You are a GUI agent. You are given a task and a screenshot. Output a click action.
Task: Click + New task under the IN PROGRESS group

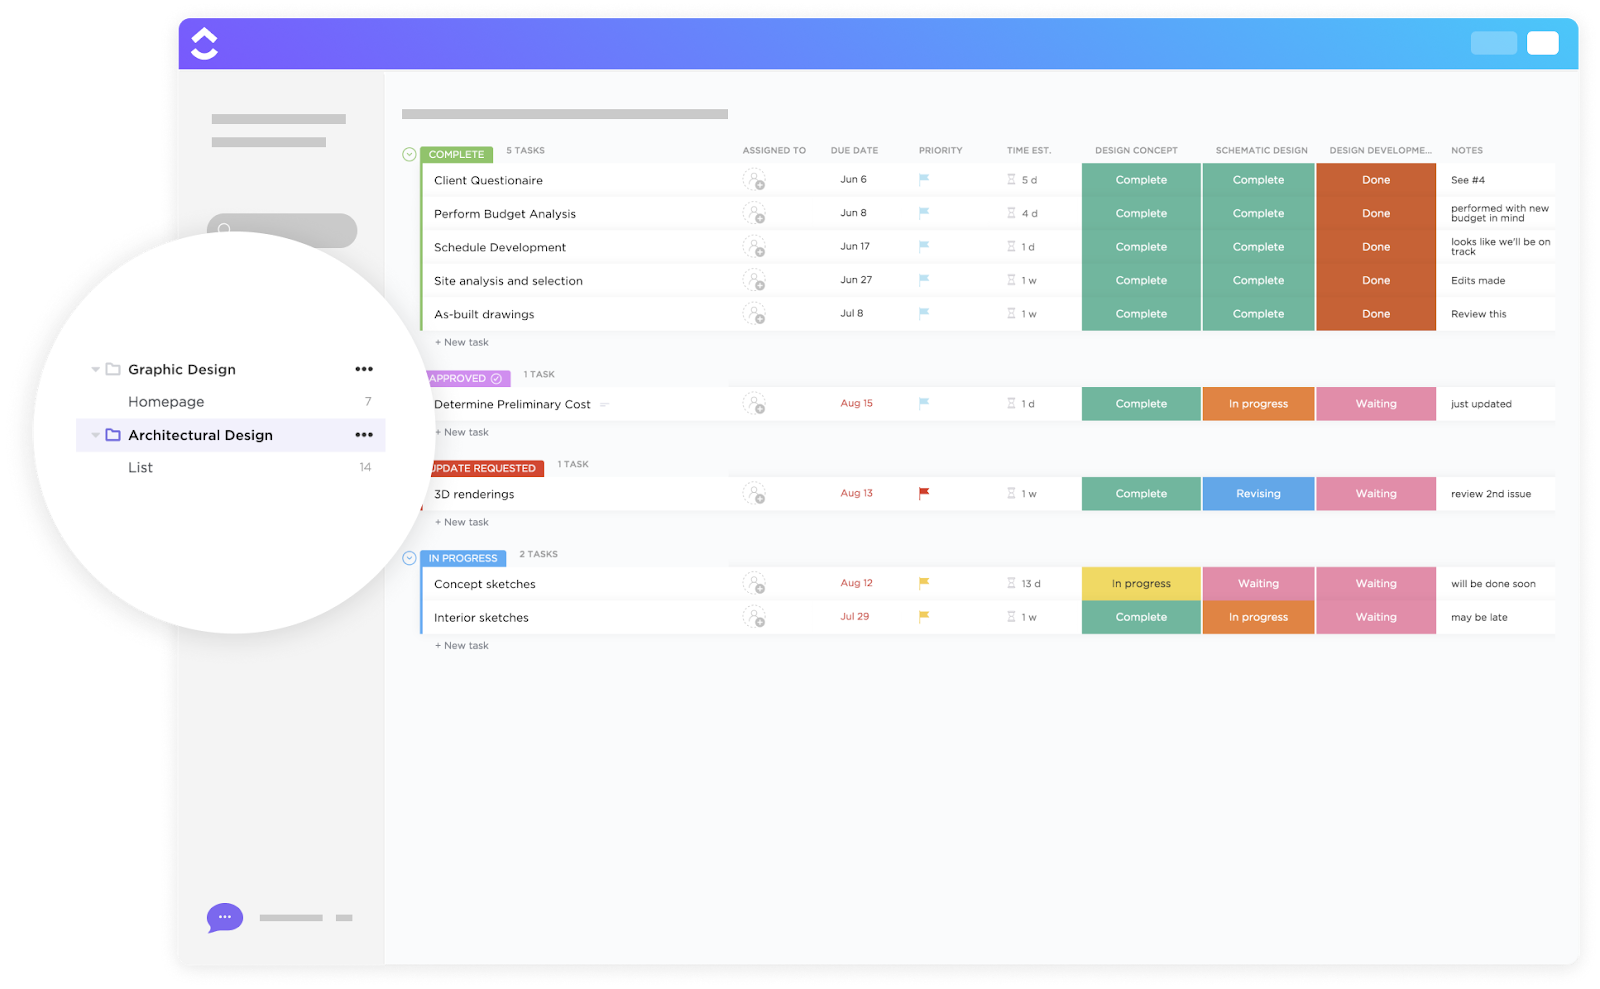(462, 645)
